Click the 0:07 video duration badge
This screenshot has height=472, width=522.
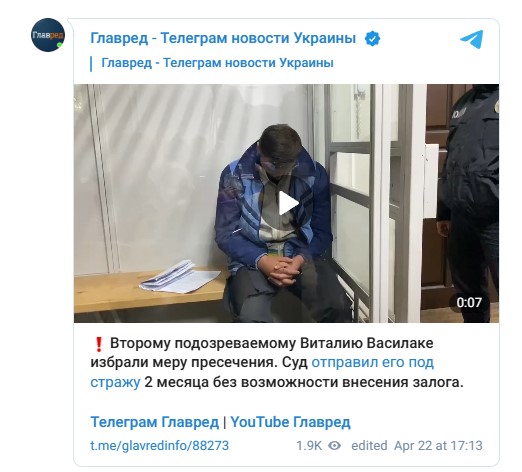[x=469, y=303]
